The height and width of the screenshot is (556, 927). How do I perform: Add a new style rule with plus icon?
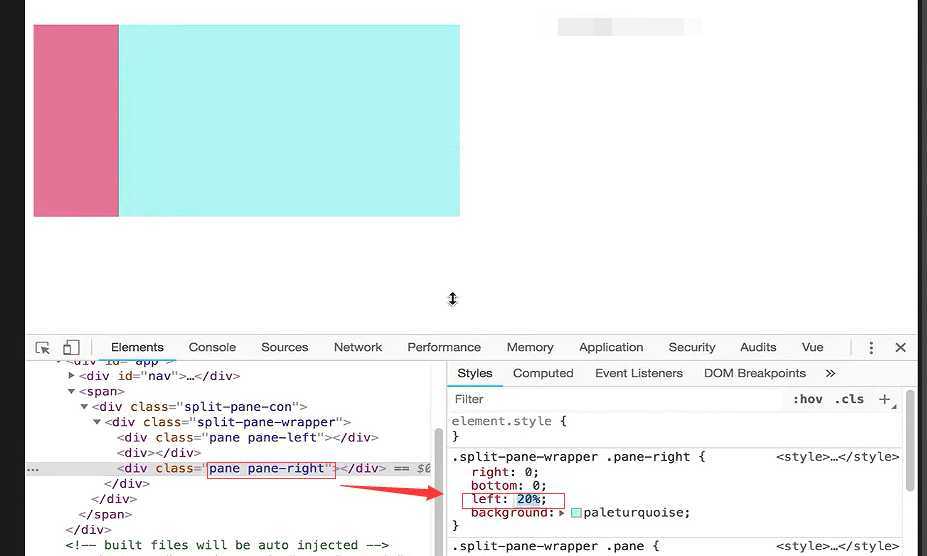(884, 399)
